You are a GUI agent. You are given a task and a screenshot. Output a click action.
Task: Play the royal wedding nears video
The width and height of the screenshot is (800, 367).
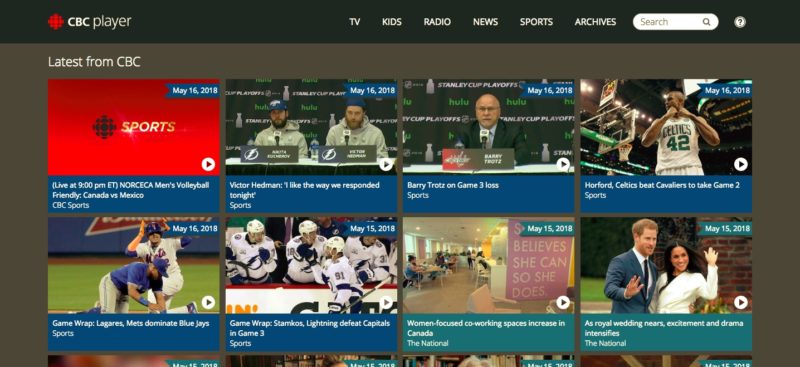[741, 303]
